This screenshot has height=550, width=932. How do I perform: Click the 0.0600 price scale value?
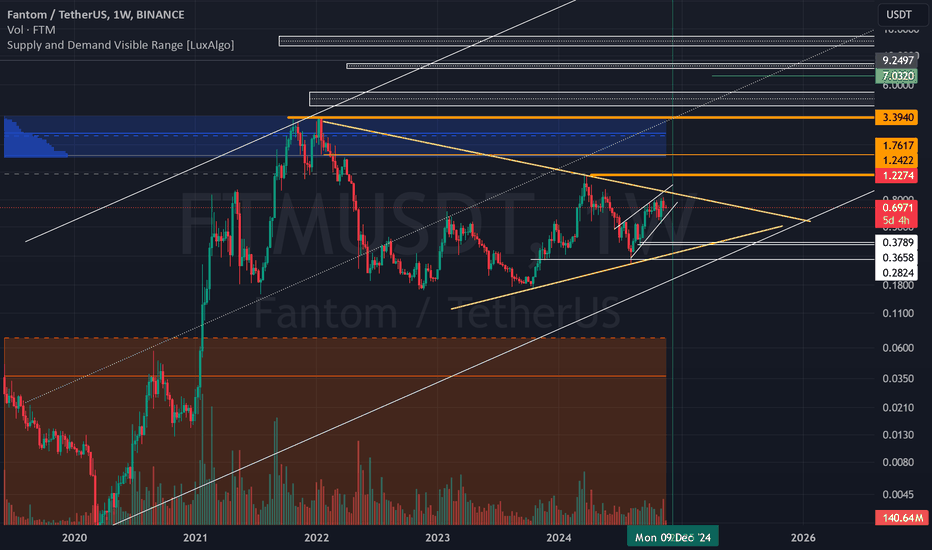pos(898,348)
